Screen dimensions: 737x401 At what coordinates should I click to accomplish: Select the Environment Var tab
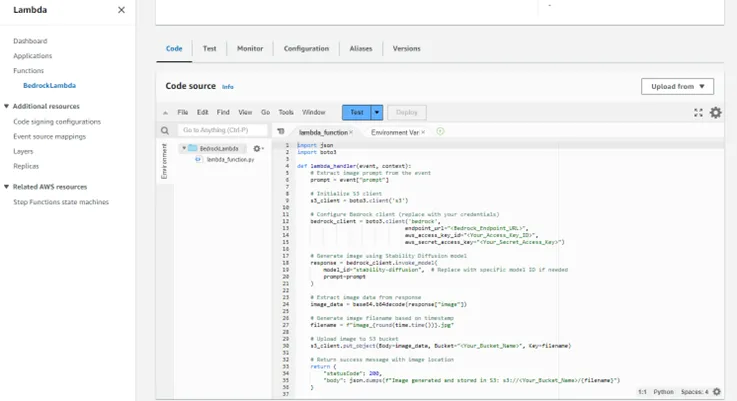pyautogui.click(x=395, y=133)
